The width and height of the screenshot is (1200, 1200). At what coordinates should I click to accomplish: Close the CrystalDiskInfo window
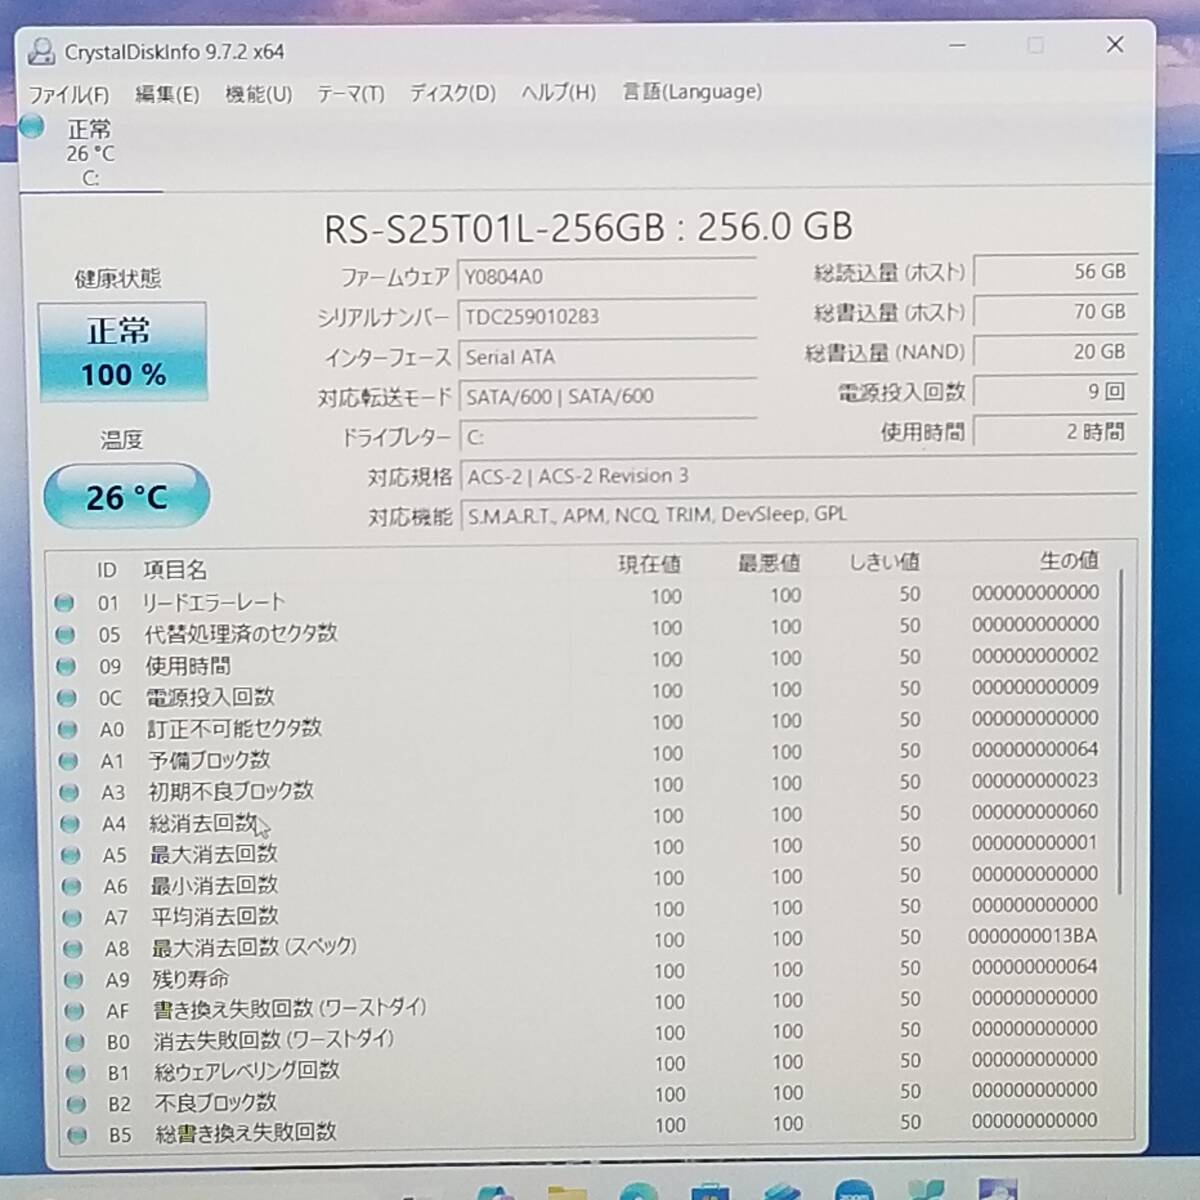[x=1115, y=45]
